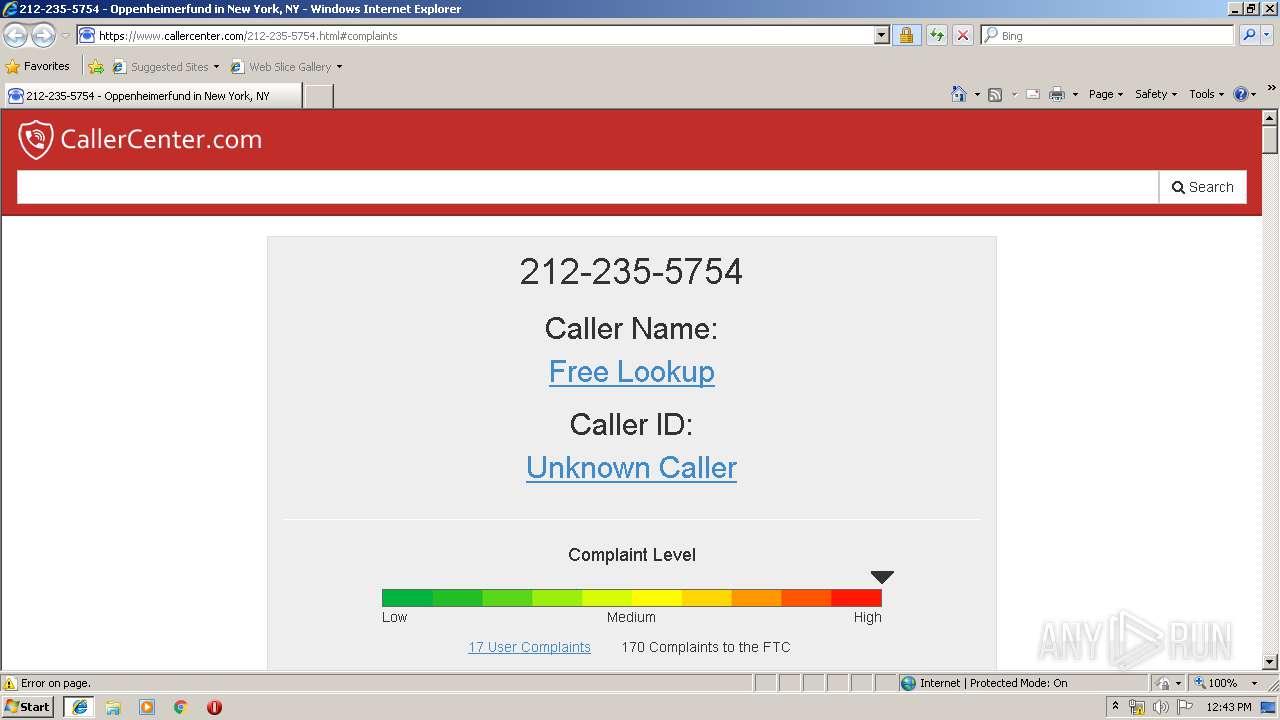Click the Read Mail envelope icon

pyautogui.click(x=1033, y=94)
